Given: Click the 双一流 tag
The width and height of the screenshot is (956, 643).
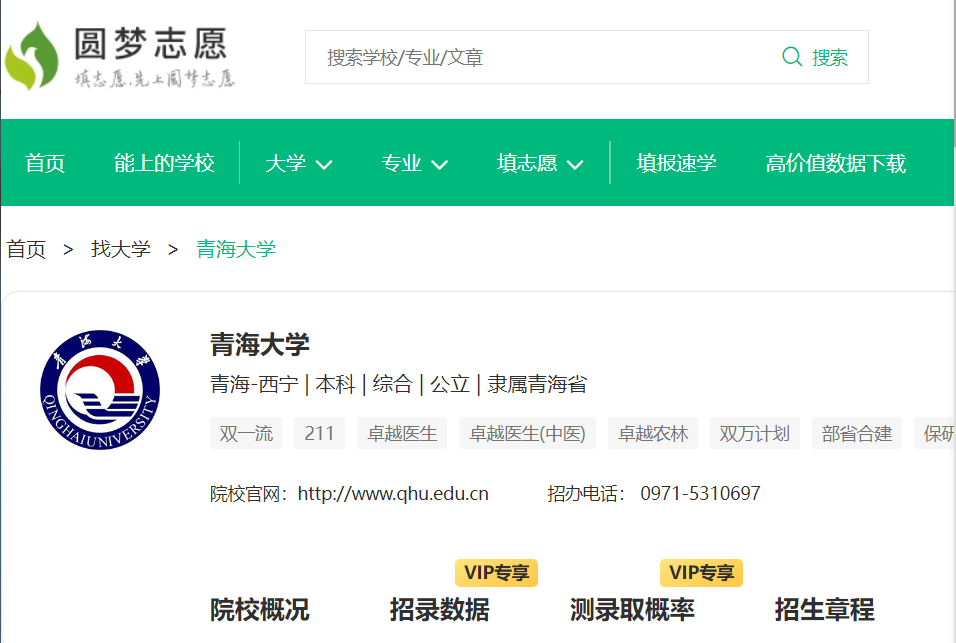Looking at the screenshot, I should (x=246, y=433).
